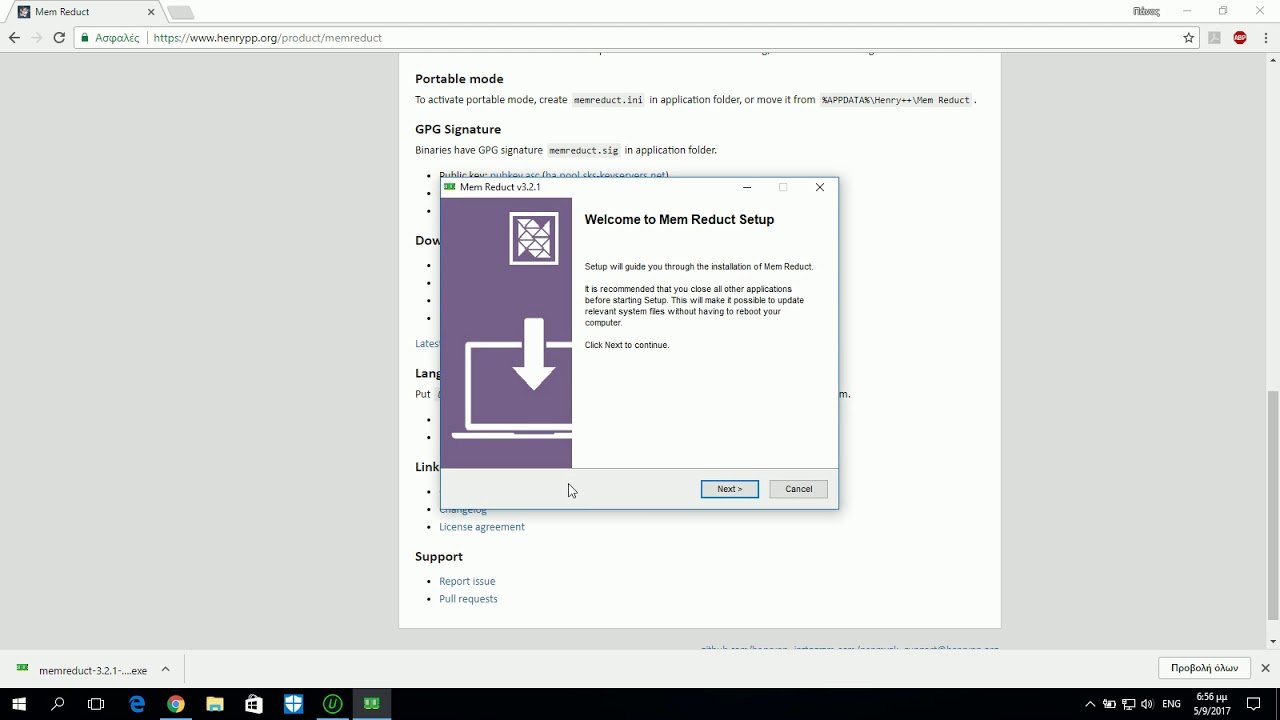Image resolution: width=1280 pixels, height=720 pixels.
Task: Select the Mem Reduct installer taskbar icon
Action: point(371,704)
